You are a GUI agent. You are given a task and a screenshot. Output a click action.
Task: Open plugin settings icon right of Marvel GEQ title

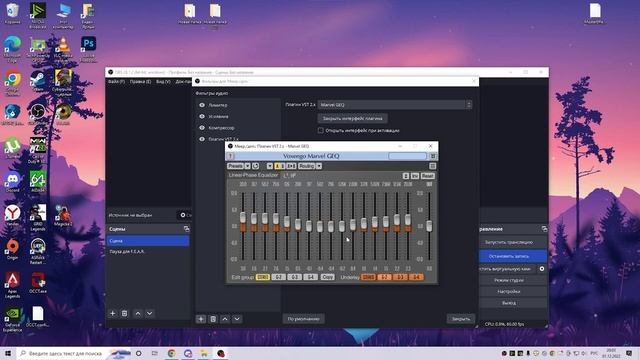pyautogui.click(x=433, y=156)
